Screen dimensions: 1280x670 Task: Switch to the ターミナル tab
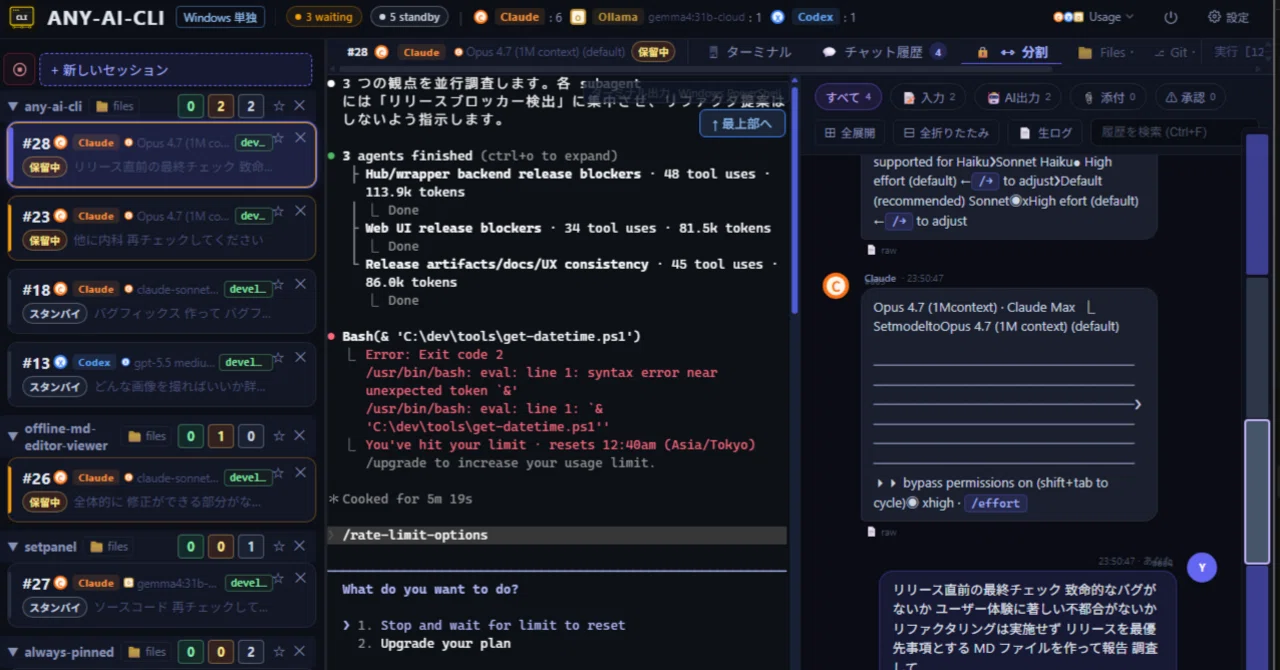tap(749, 52)
